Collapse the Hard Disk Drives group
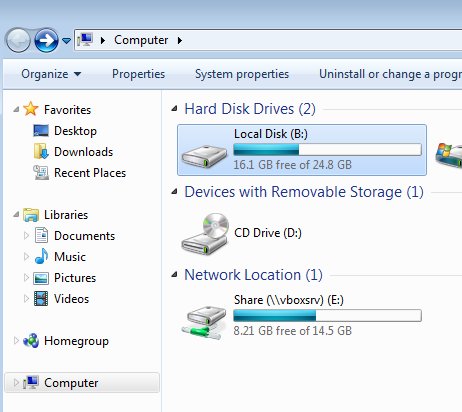Screen dimensions: 462x412 click(174, 109)
